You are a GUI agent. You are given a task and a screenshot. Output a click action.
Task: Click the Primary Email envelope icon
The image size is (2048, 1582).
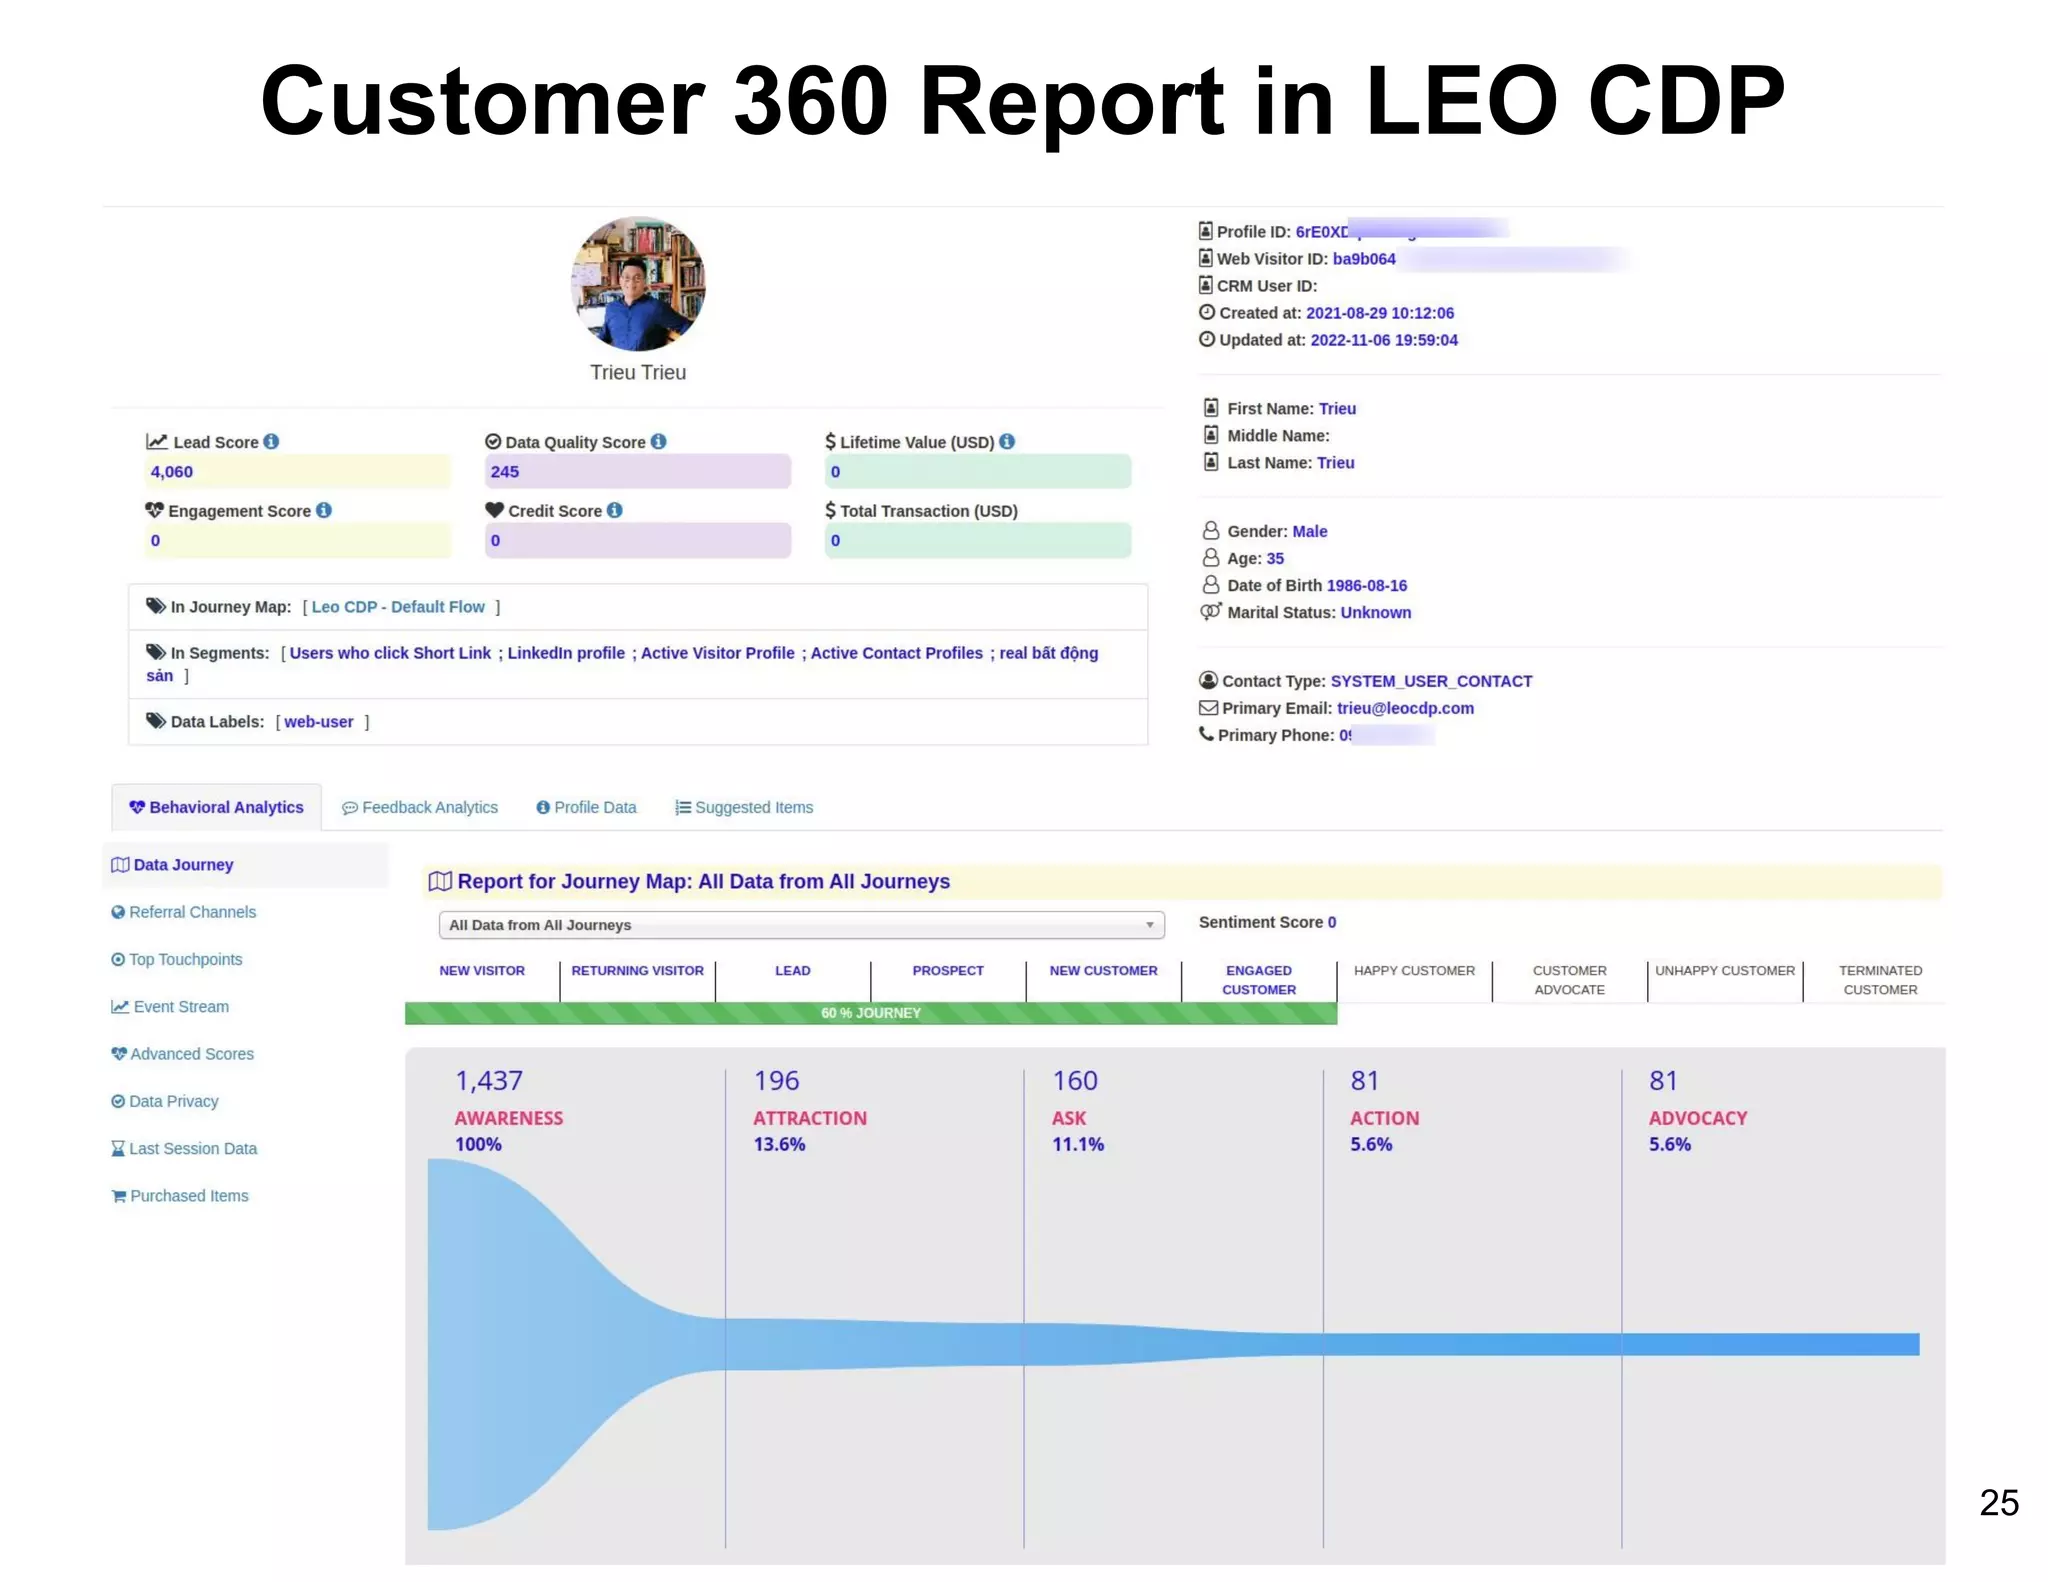point(1208,708)
